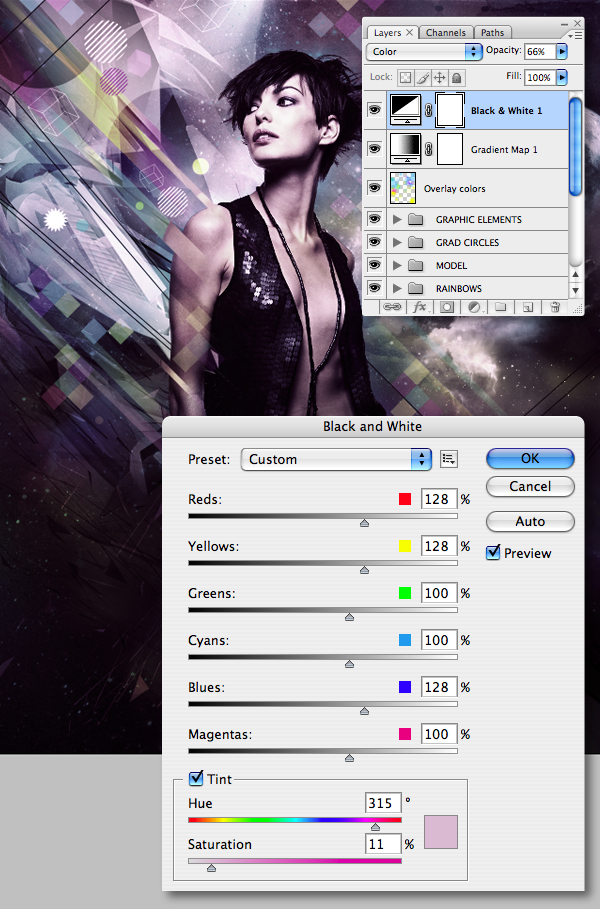Image resolution: width=600 pixels, height=909 pixels.
Task: Click the link layers icon in Layers panel
Action: (x=392, y=307)
